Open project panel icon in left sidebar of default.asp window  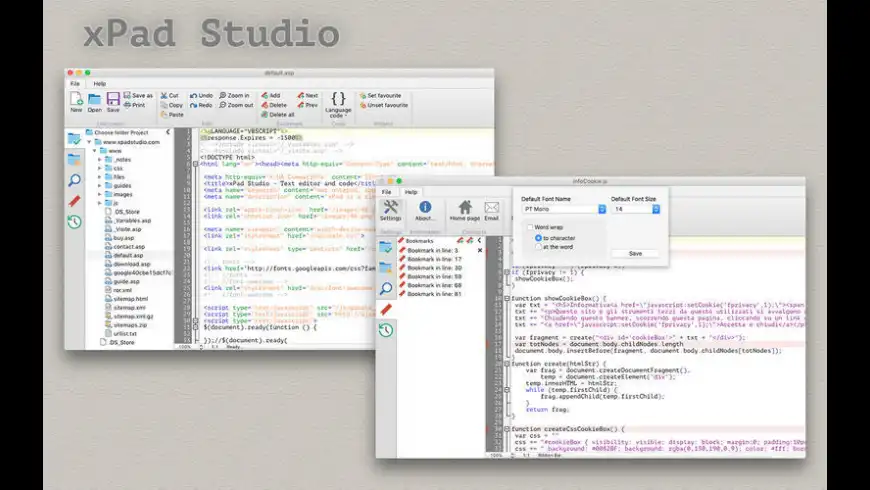pos(74,139)
